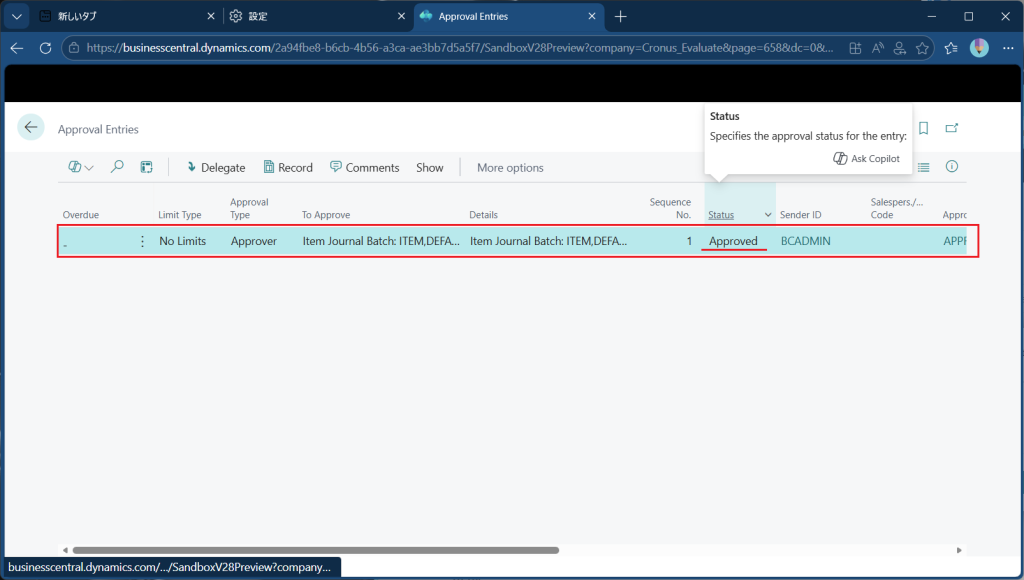The width and height of the screenshot is (1024, 580).
Task: Click the browser favorites star icon
Action: click(x=923, y=48)
